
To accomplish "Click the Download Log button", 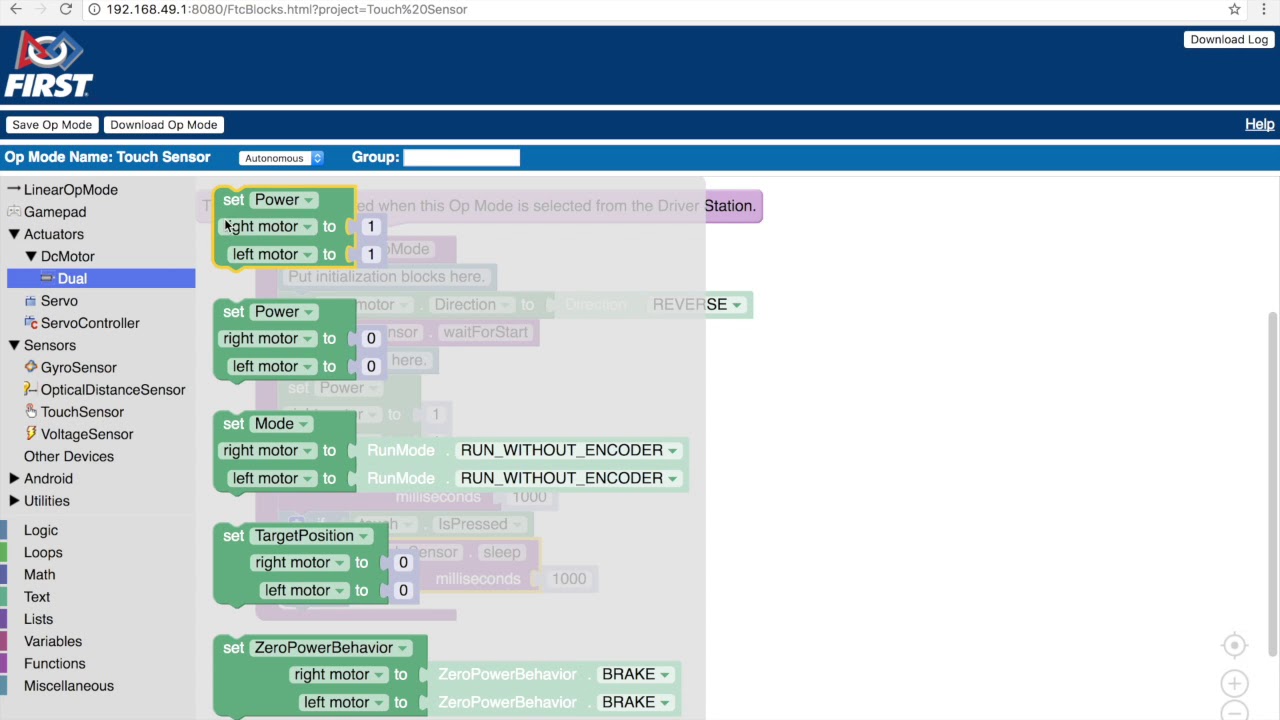I will coord(1229,40).
